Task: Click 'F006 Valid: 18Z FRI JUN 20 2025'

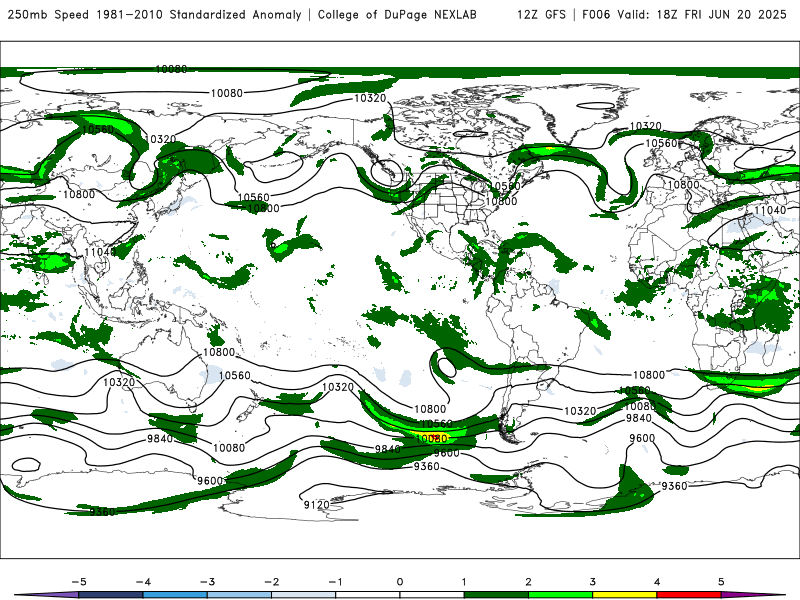Action: 684,15
